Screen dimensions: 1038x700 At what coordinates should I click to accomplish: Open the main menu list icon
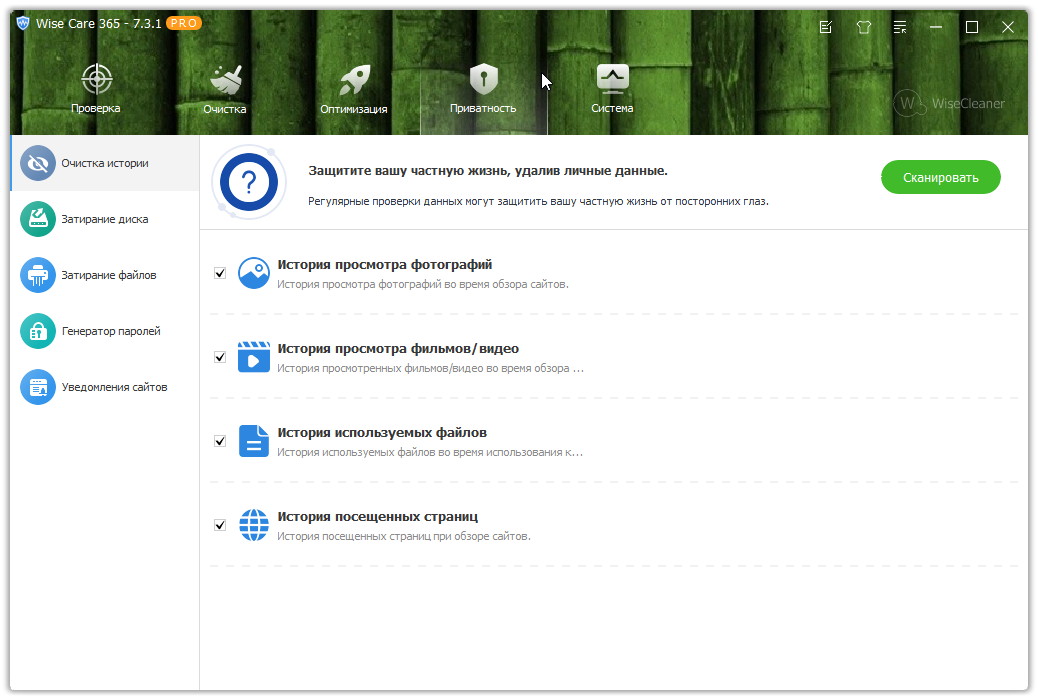point(900,27)
